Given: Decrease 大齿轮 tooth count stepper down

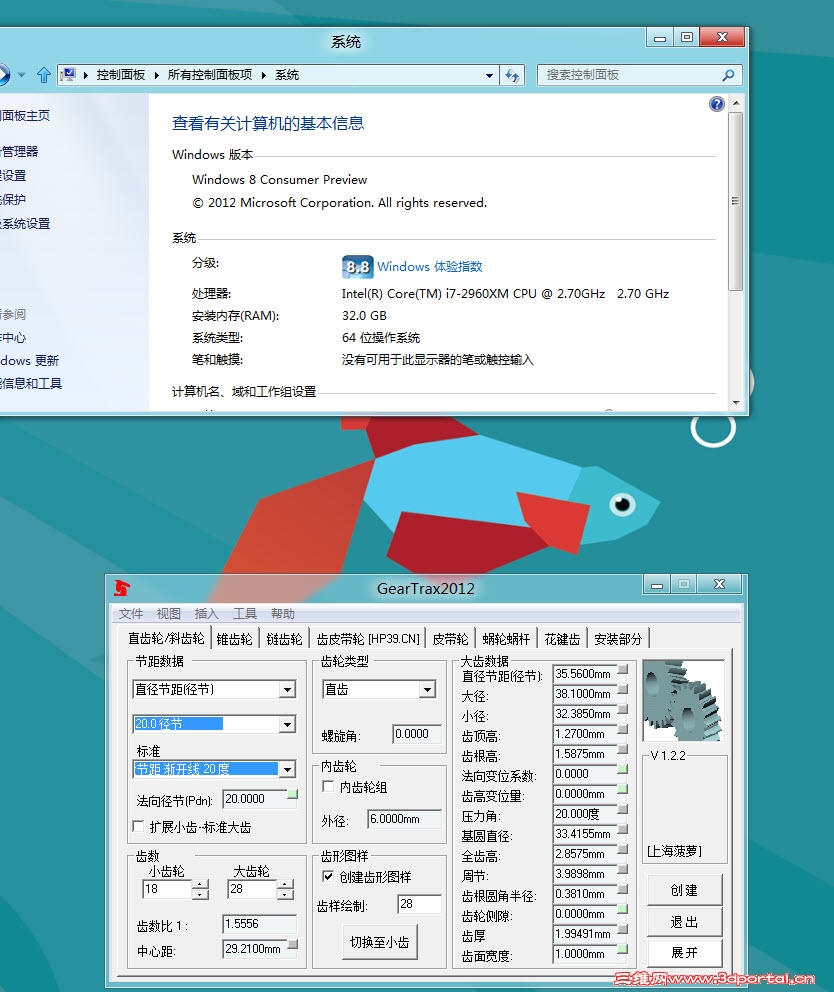Looking at the screenshot, I should click(x=285, y=895).
